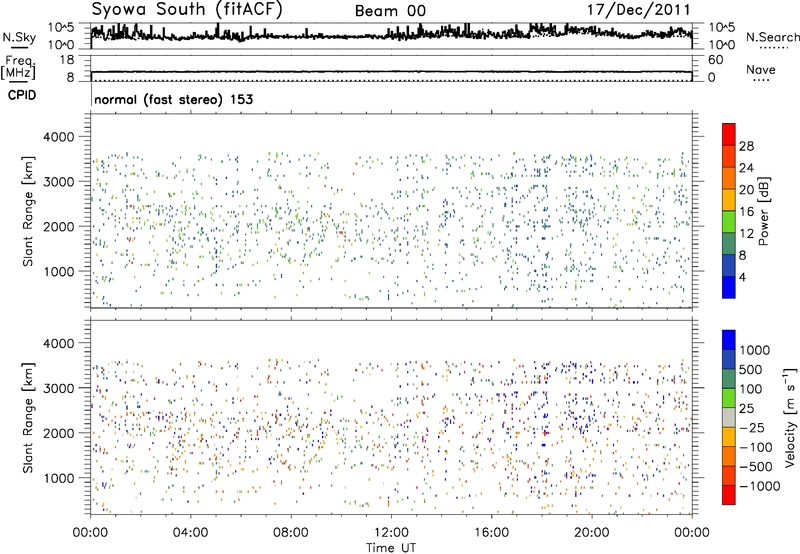The image size is (800, 554).
Task: Click the blue bottom segment of the power colorbar
Action: pos(729,287)
